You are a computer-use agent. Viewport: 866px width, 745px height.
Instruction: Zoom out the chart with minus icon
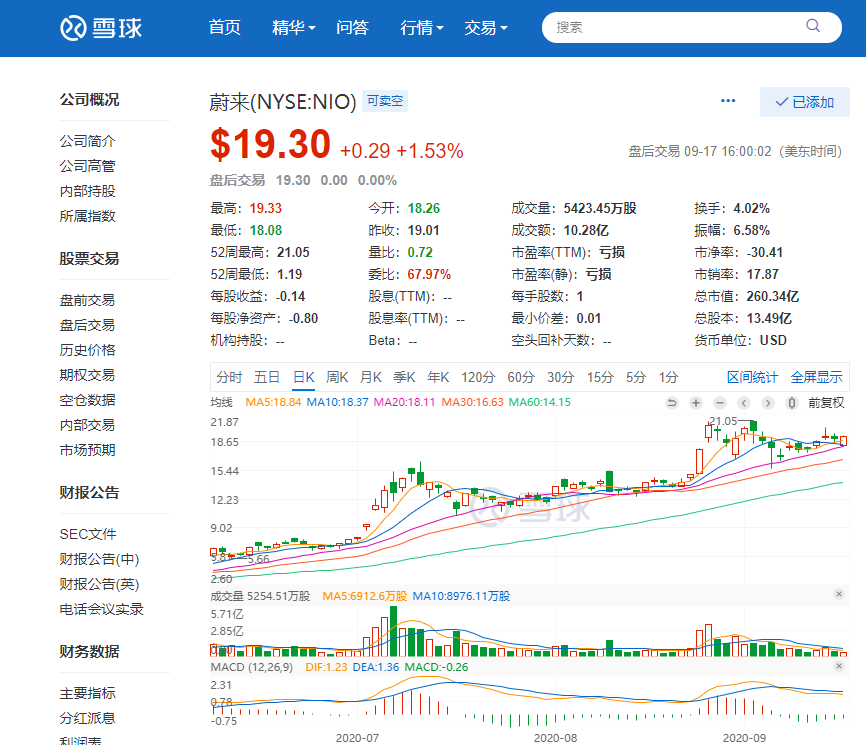720,403
